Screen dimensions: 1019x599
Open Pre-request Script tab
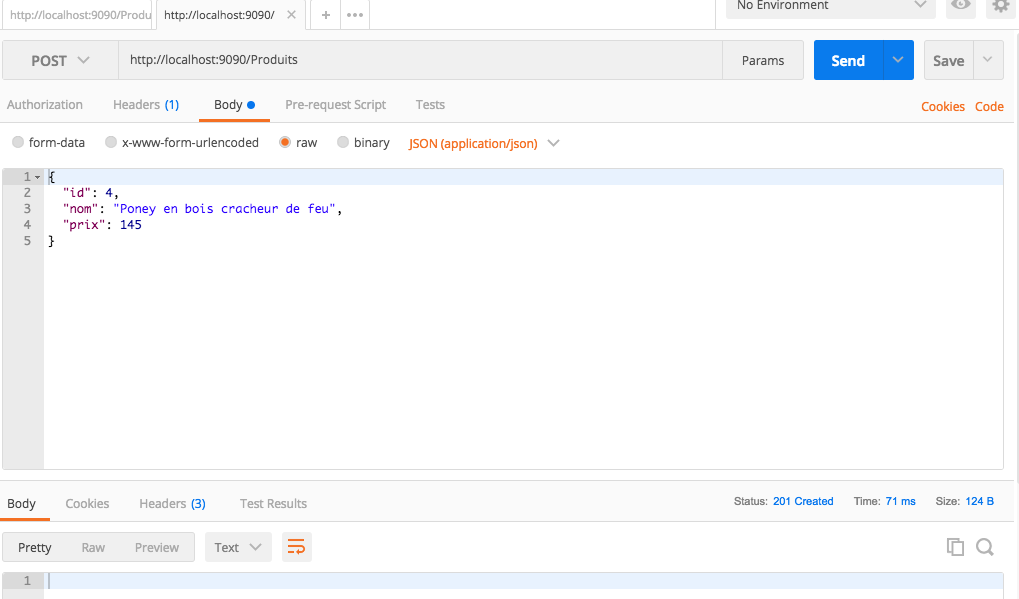pos(335,105)
